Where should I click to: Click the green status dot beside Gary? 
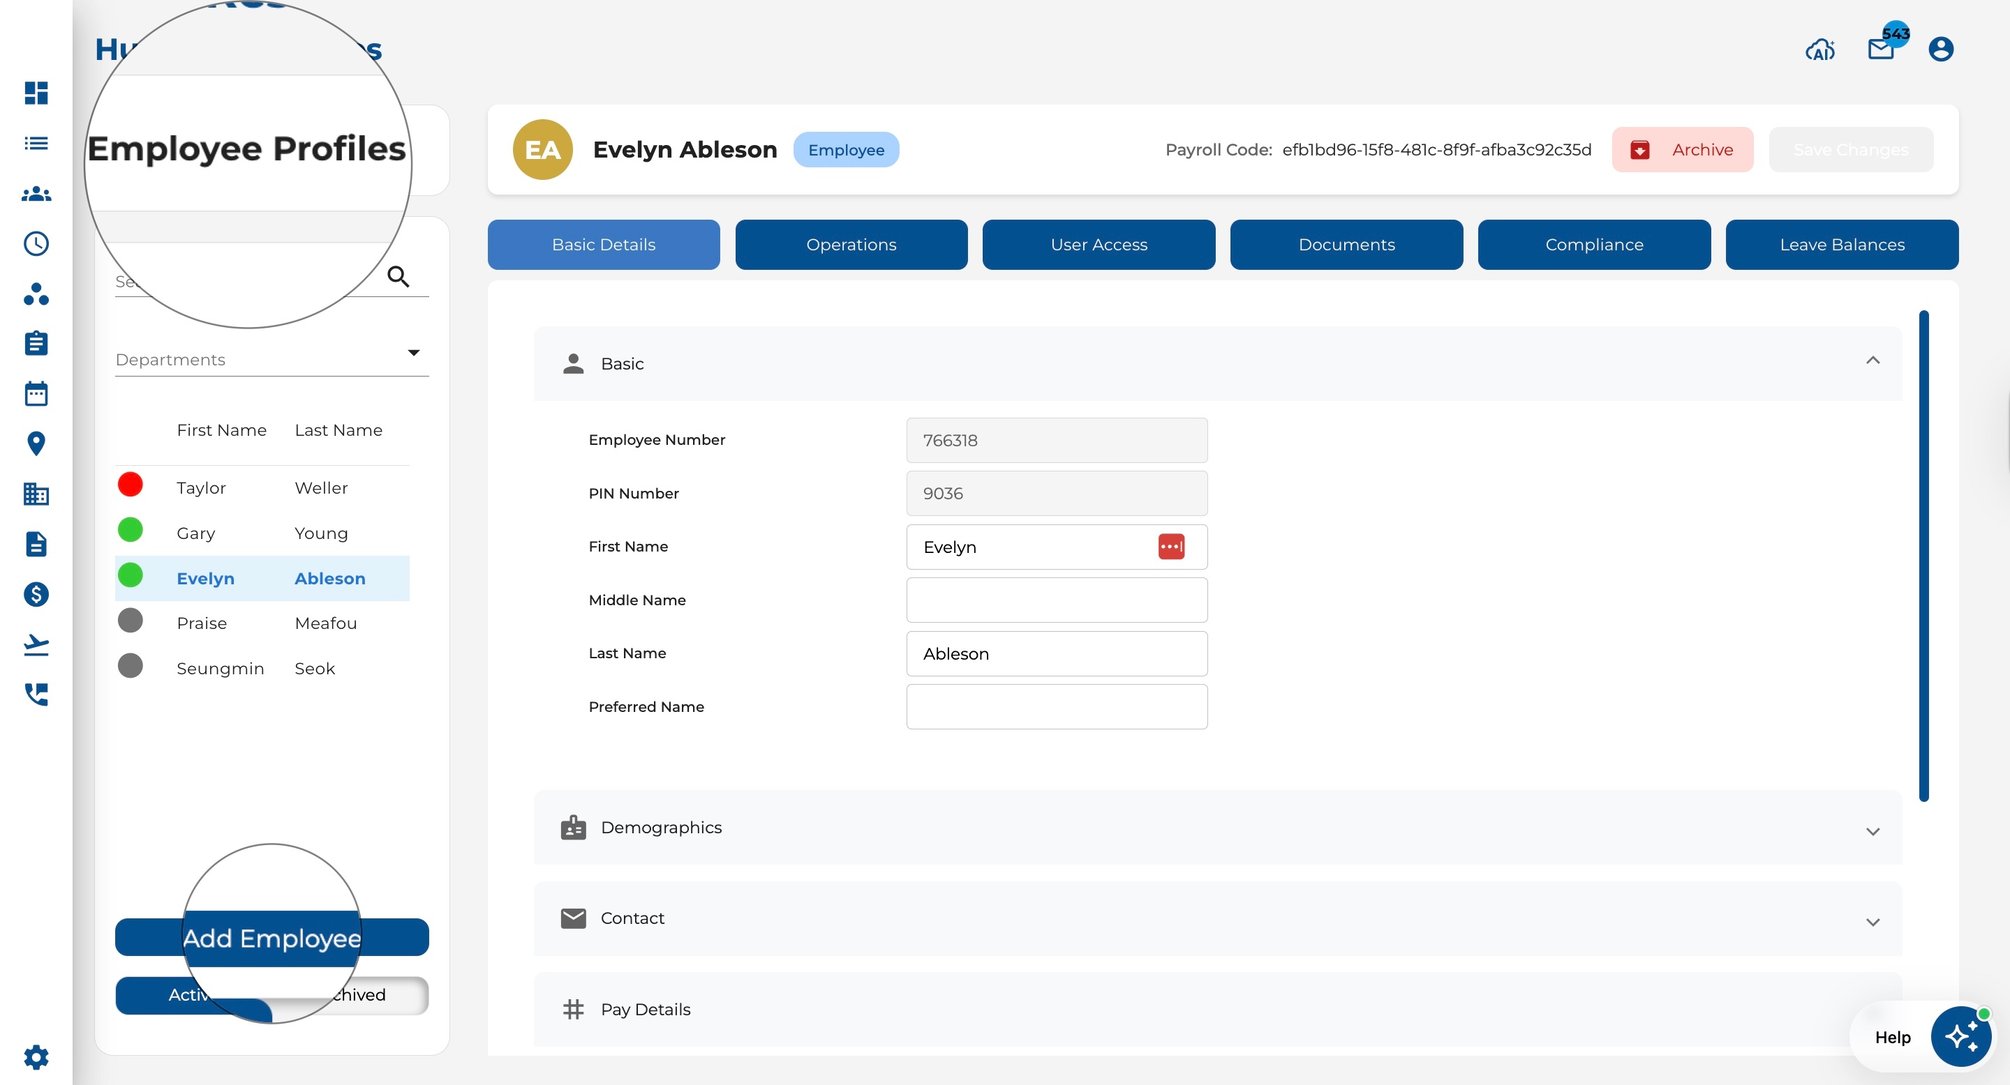coord(130,530)
